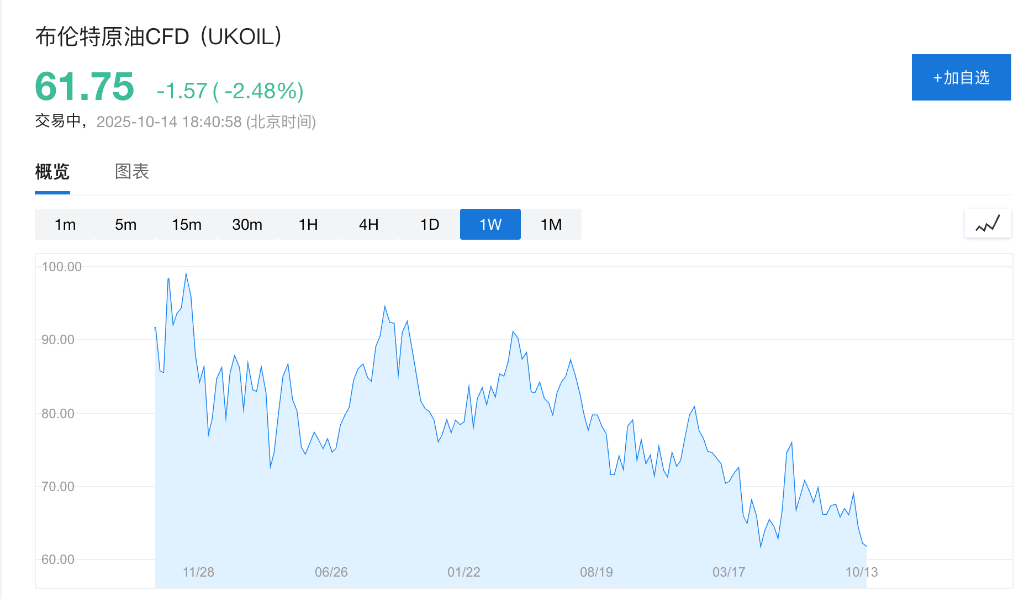Click the 61.75 current price

click(85, 87)
